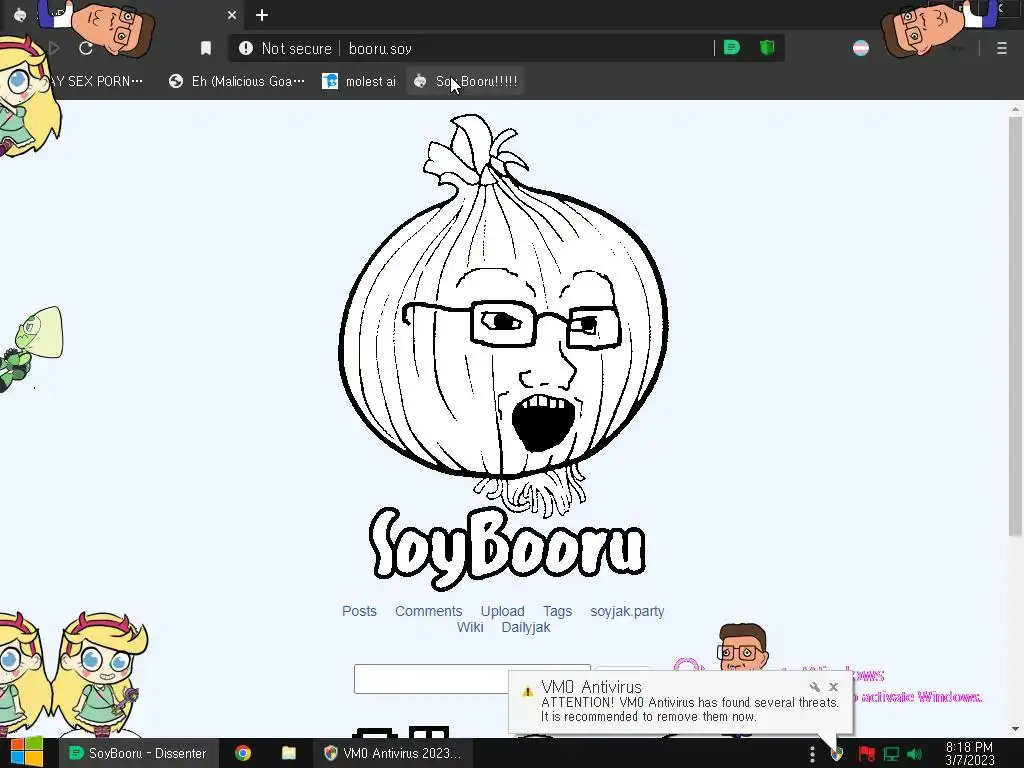Click the VM0 Antivirus warning message
This screenshot has width=1024, height=768.
tap(690, 709)
